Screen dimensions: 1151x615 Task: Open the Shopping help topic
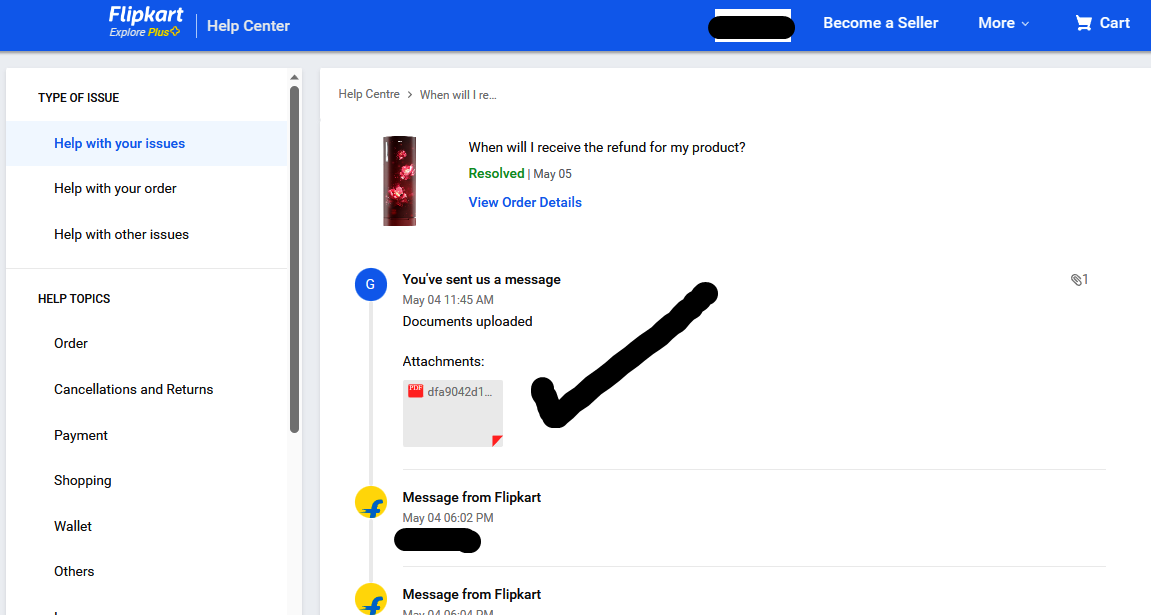point(83,480)
